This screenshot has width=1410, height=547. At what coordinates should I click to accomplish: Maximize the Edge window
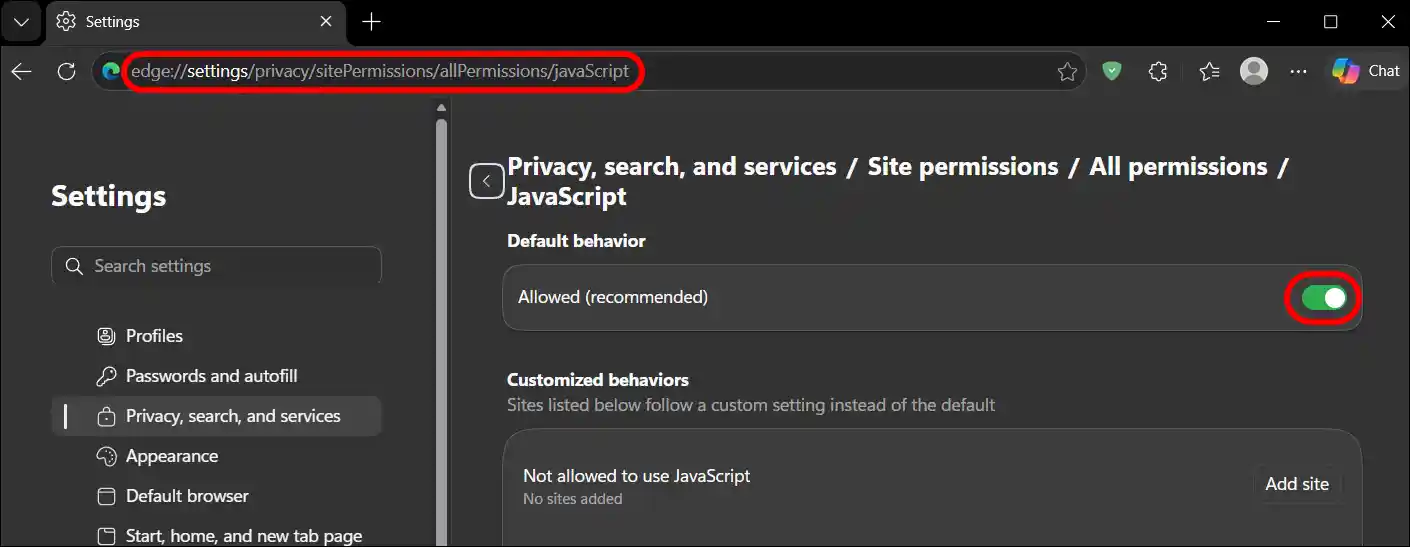pos(1330,21)
